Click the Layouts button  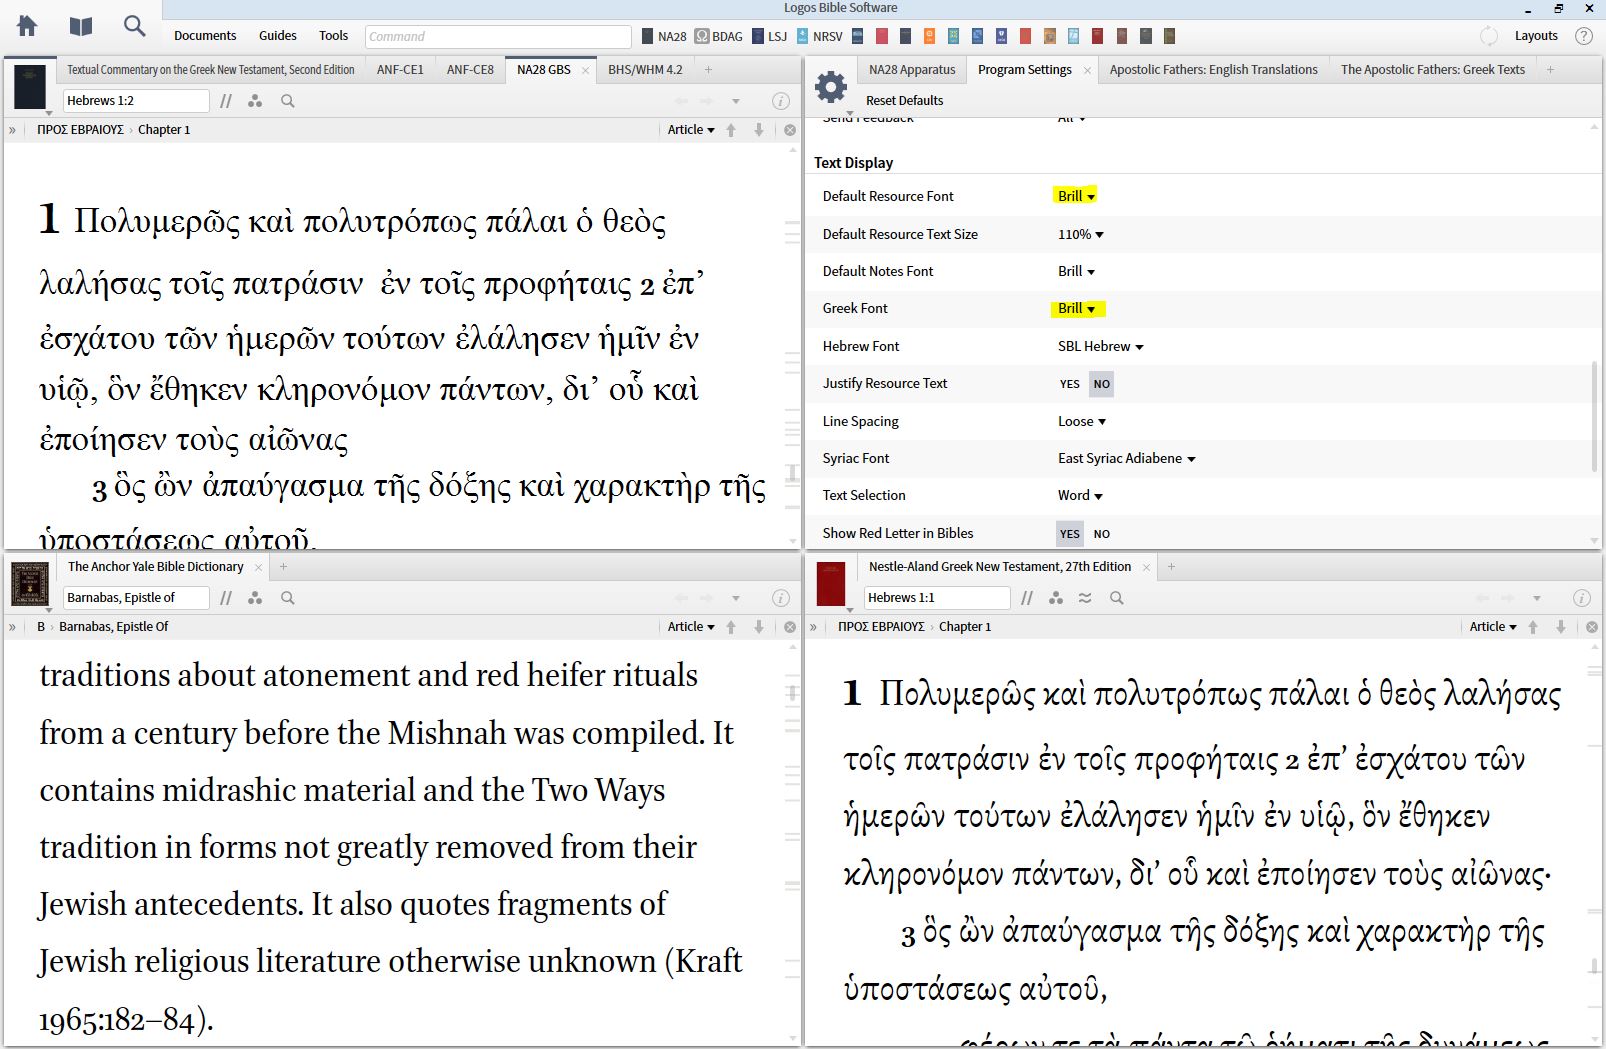[1535, 35]
